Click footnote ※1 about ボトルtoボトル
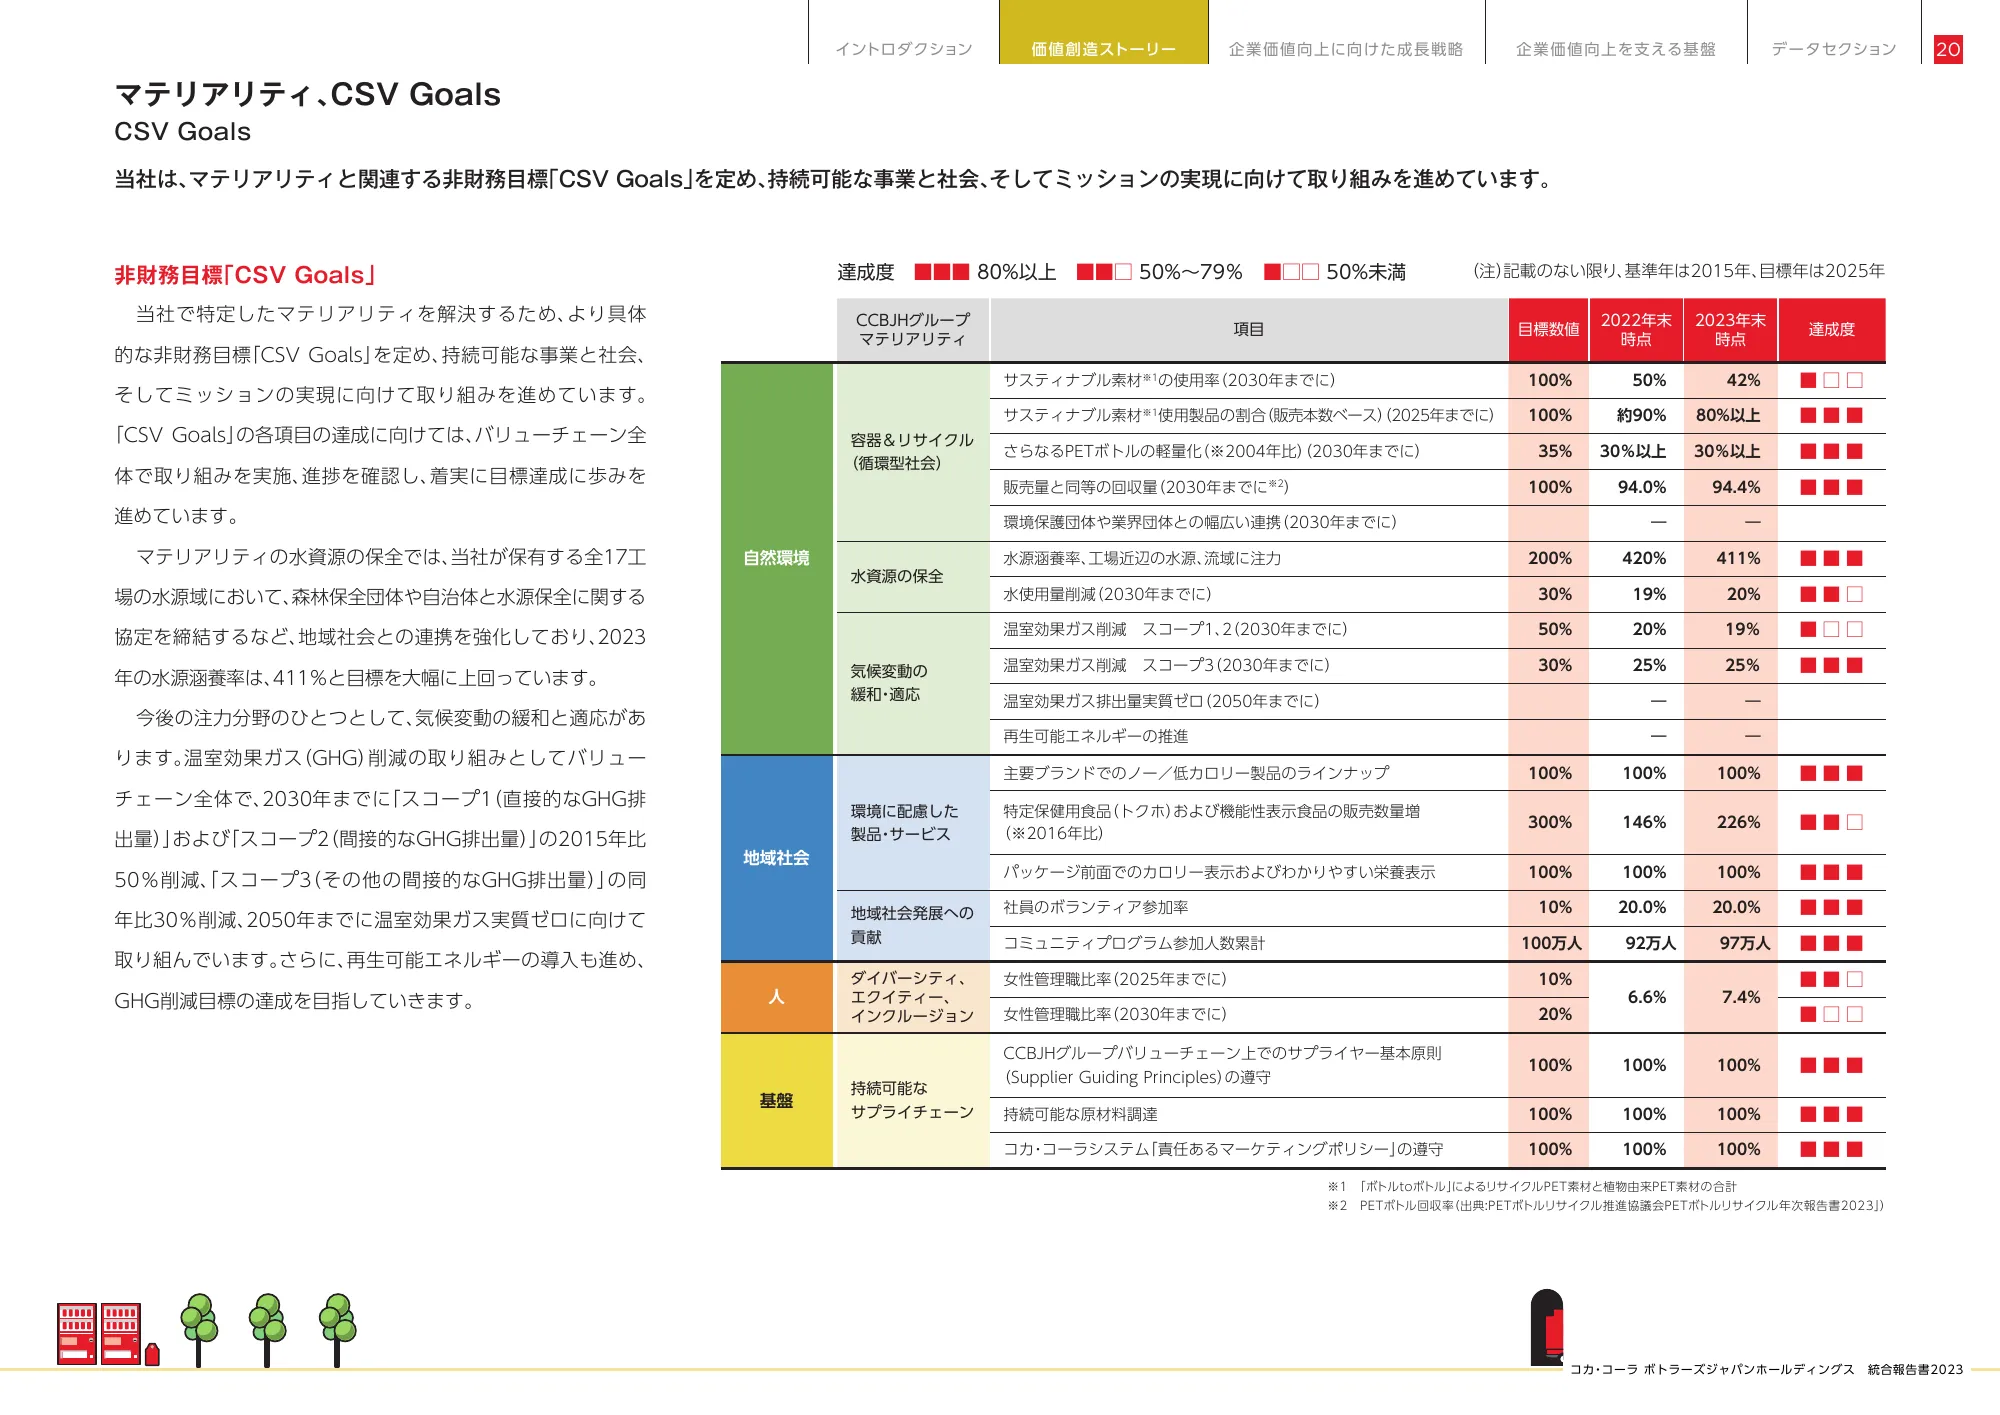 pyautogui.click(x=1532, y=1187)
